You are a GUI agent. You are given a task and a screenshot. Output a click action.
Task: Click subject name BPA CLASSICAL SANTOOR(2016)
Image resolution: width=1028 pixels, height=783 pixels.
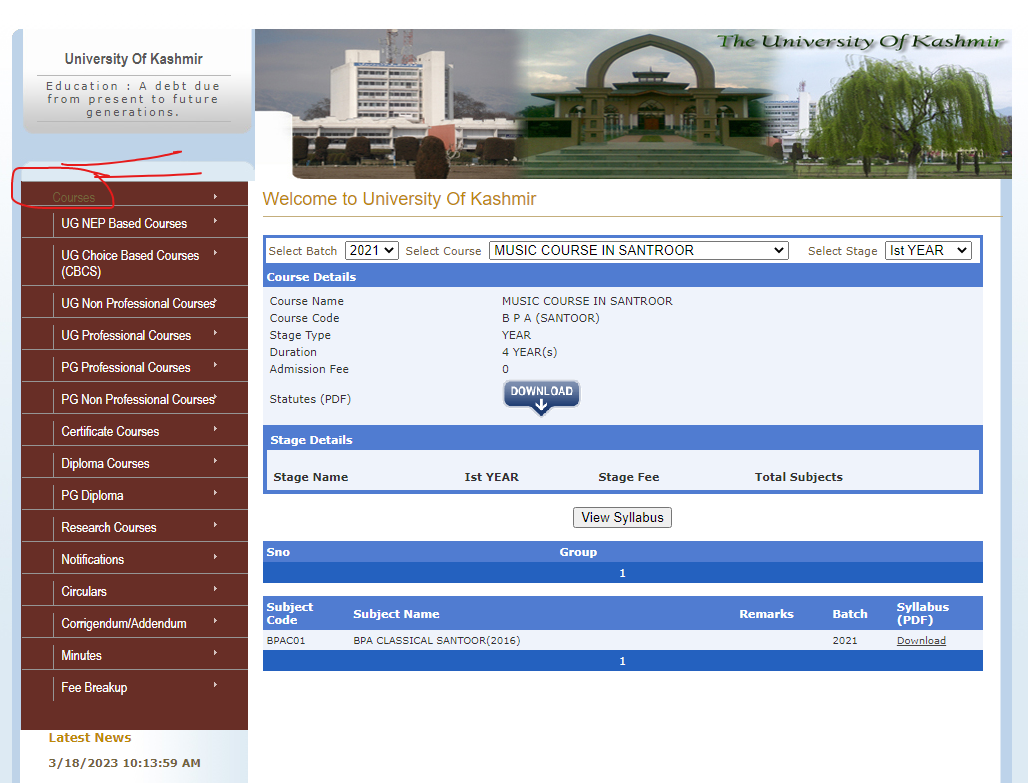(437, 641)
